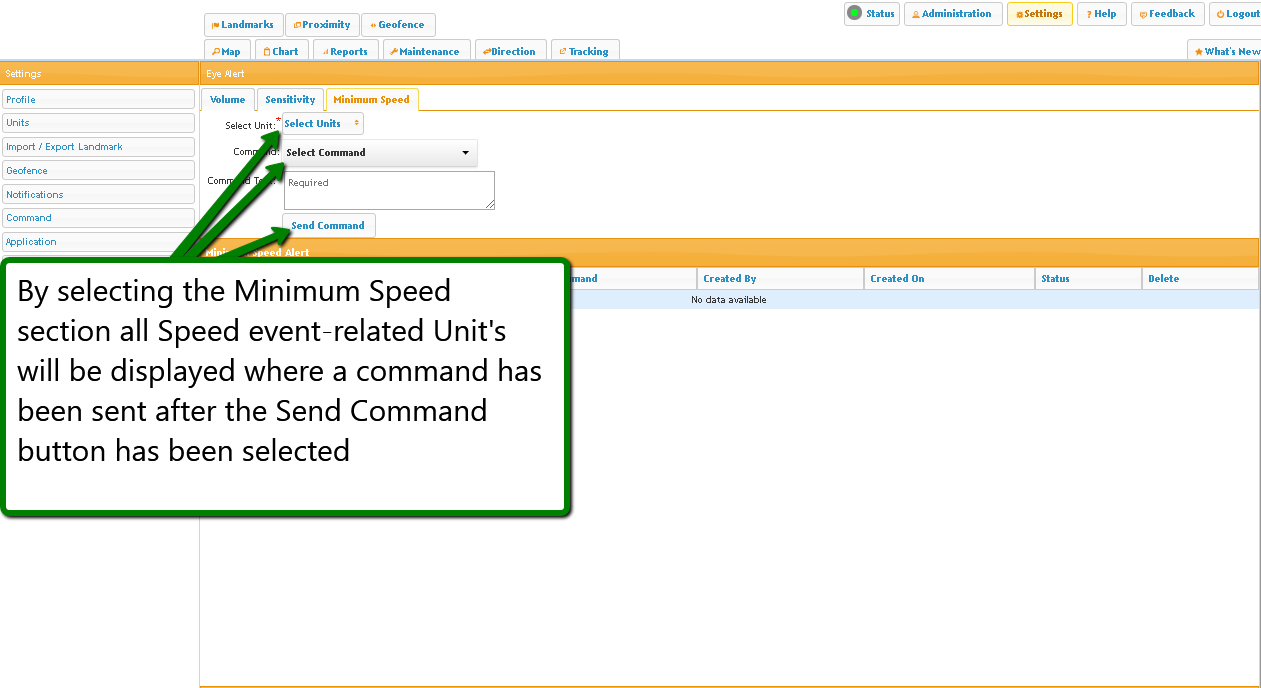Open the What's New star button
The height and width of the screenshot is (688, 1261).
pos(1226,51)
